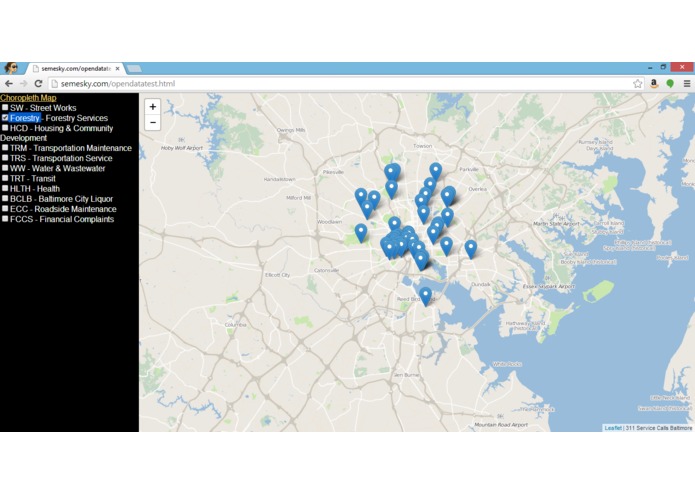Click the Towson label on map

click(422, 146)
